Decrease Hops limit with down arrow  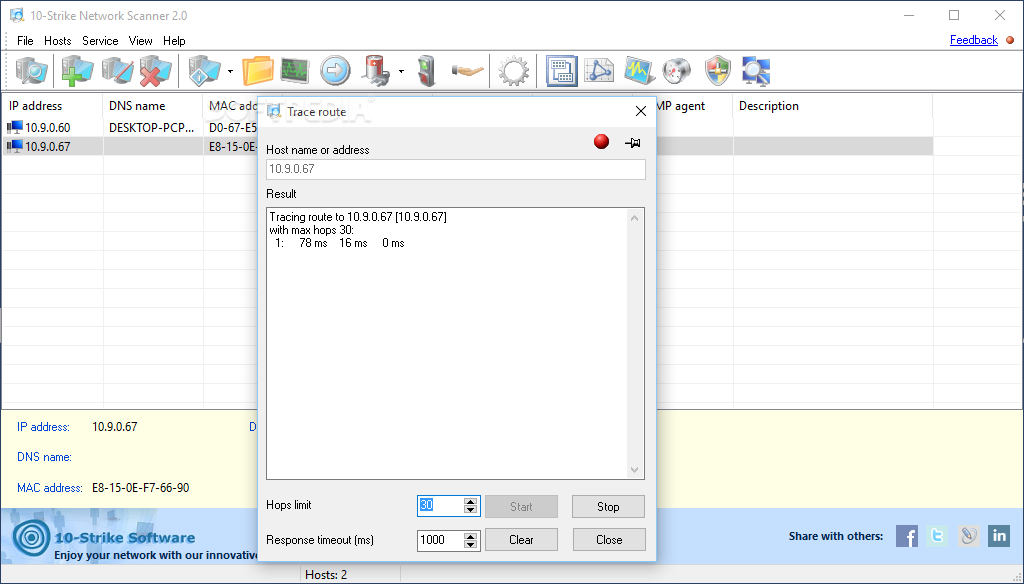tap(470, 510)
